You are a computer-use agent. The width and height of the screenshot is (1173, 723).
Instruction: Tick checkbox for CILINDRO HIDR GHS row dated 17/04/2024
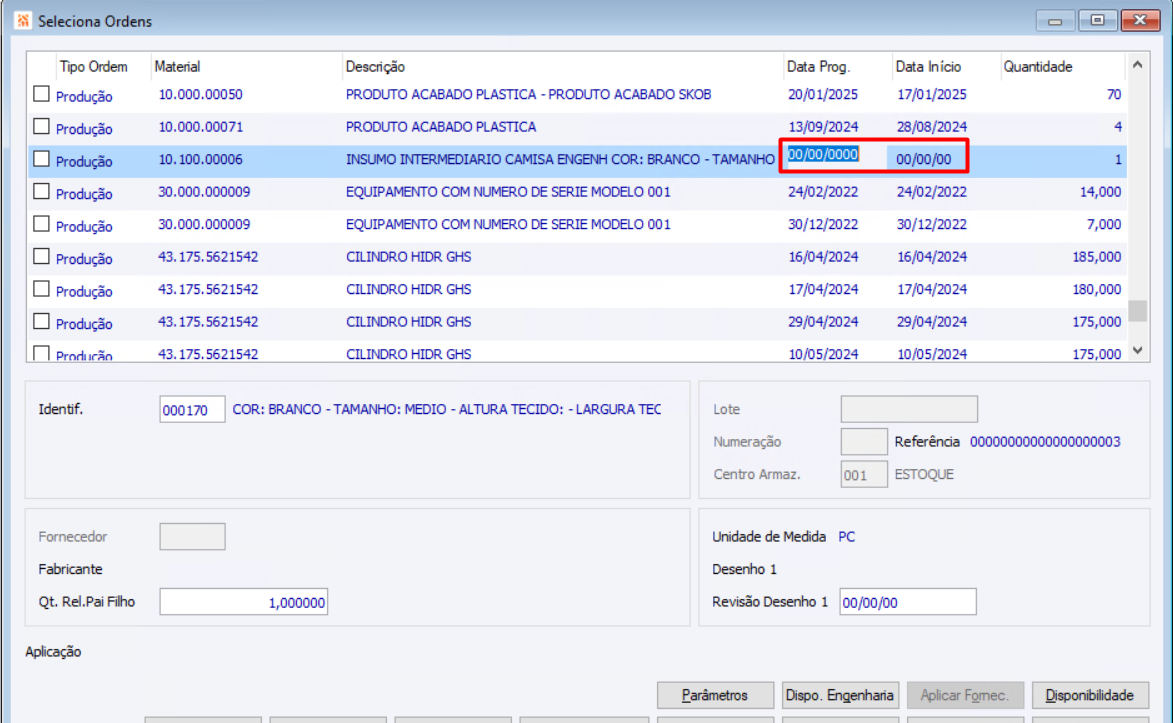[41, 289]
